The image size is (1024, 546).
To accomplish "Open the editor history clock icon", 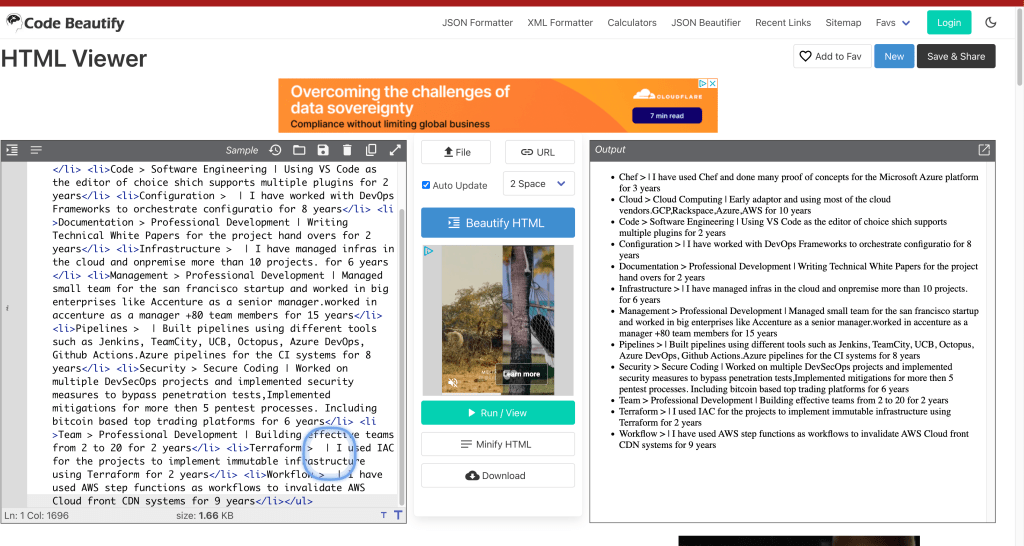I will [x=275, y=150].
